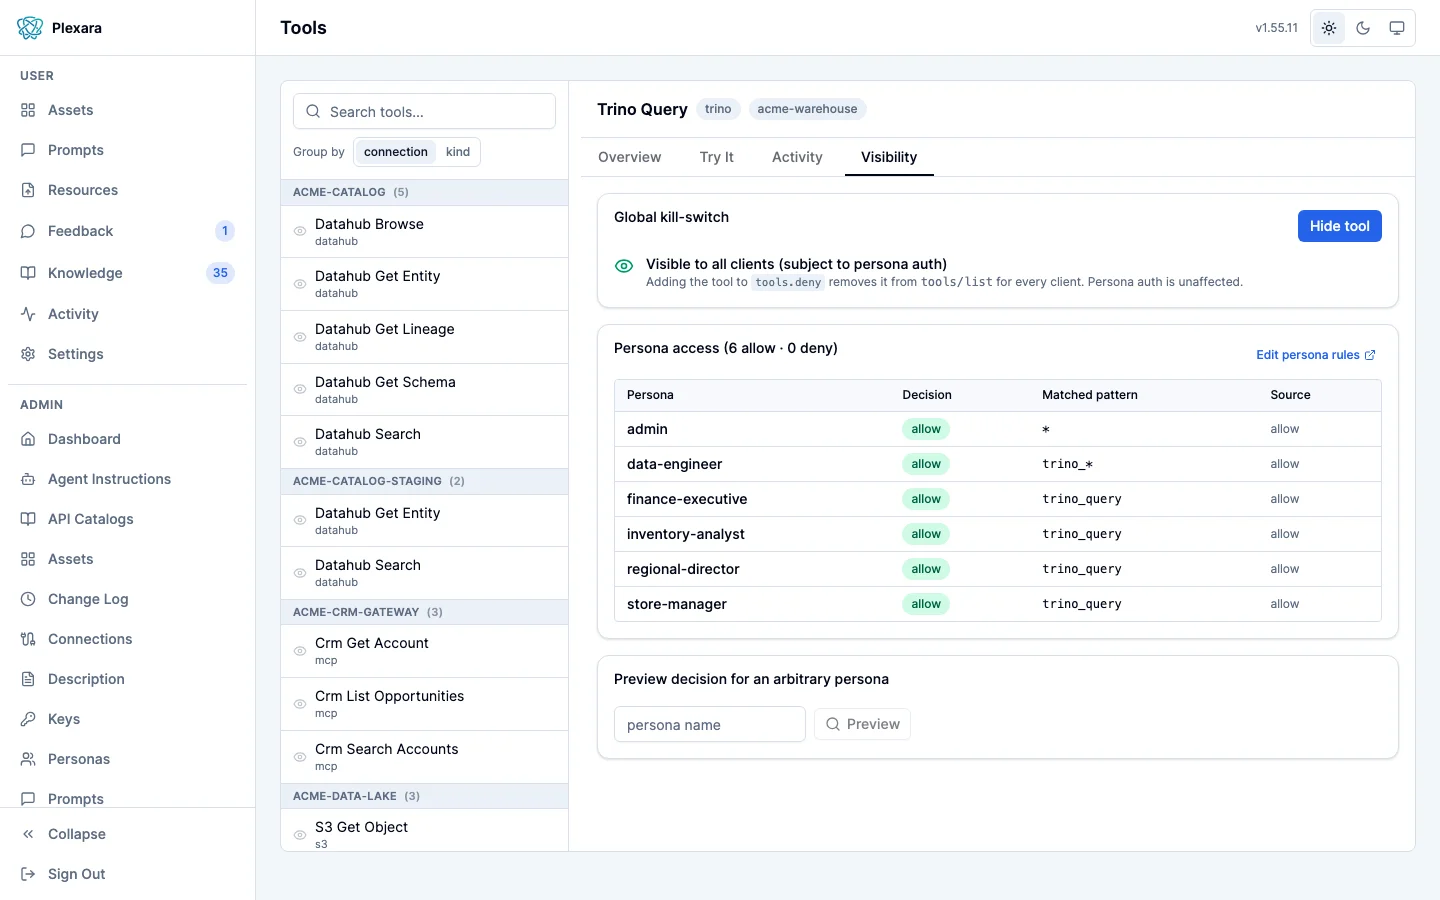This screenshot has width=1440, height=900.
Task: Click allow badge for inventory-analyst
Action: pyautogui.click(x=926, y=534)
